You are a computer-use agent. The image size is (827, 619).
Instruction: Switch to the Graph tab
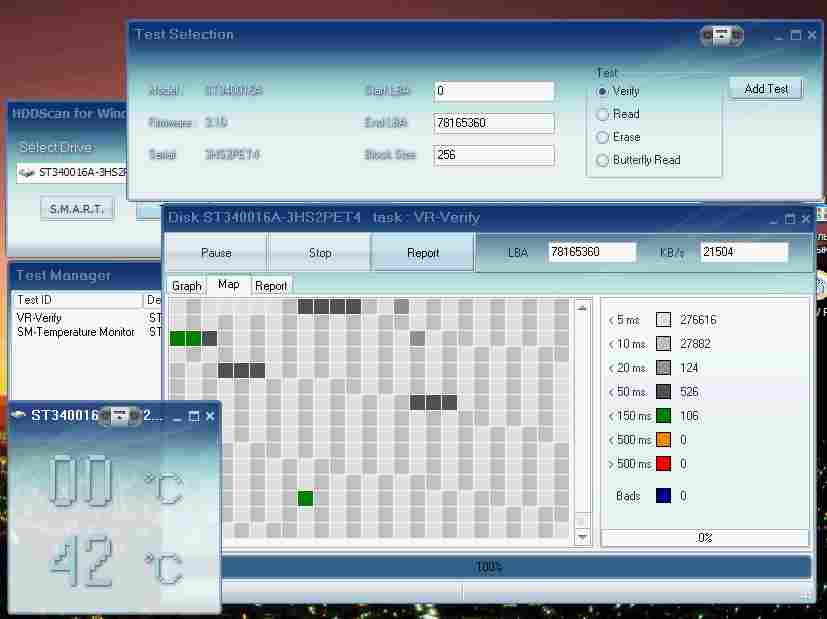[187, 286]
